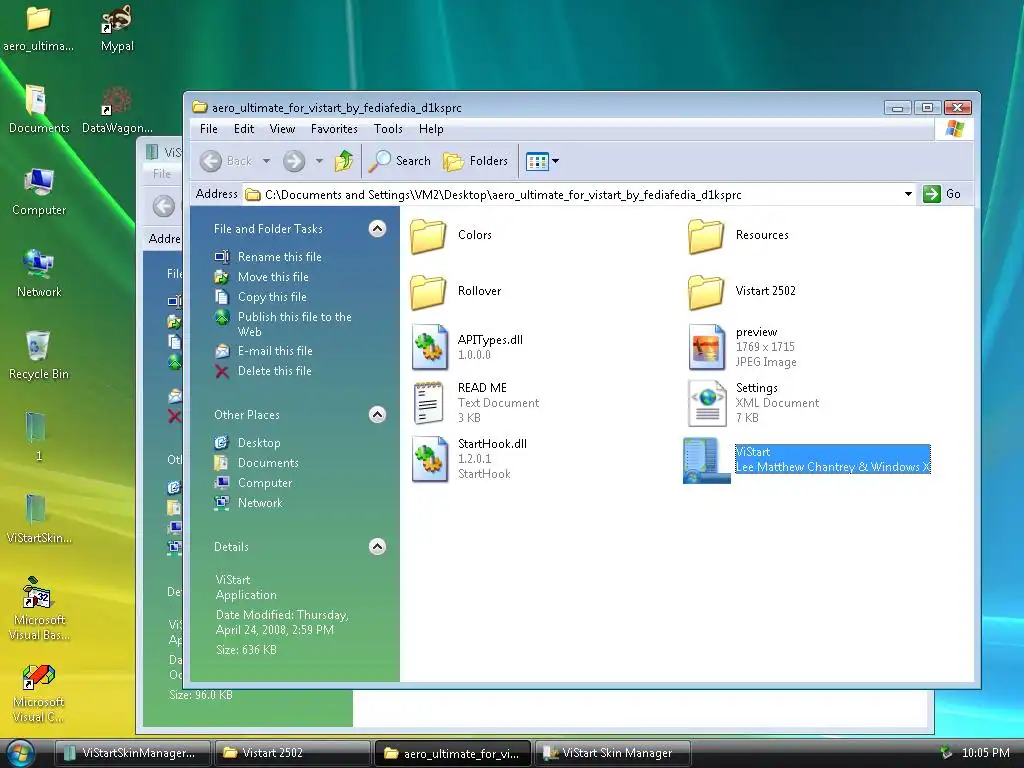Image resolution: width=1024 pixels, height=768 pixels.
Task: Select the ViStartSkin desktop icon
Action: tap(39, 519)
